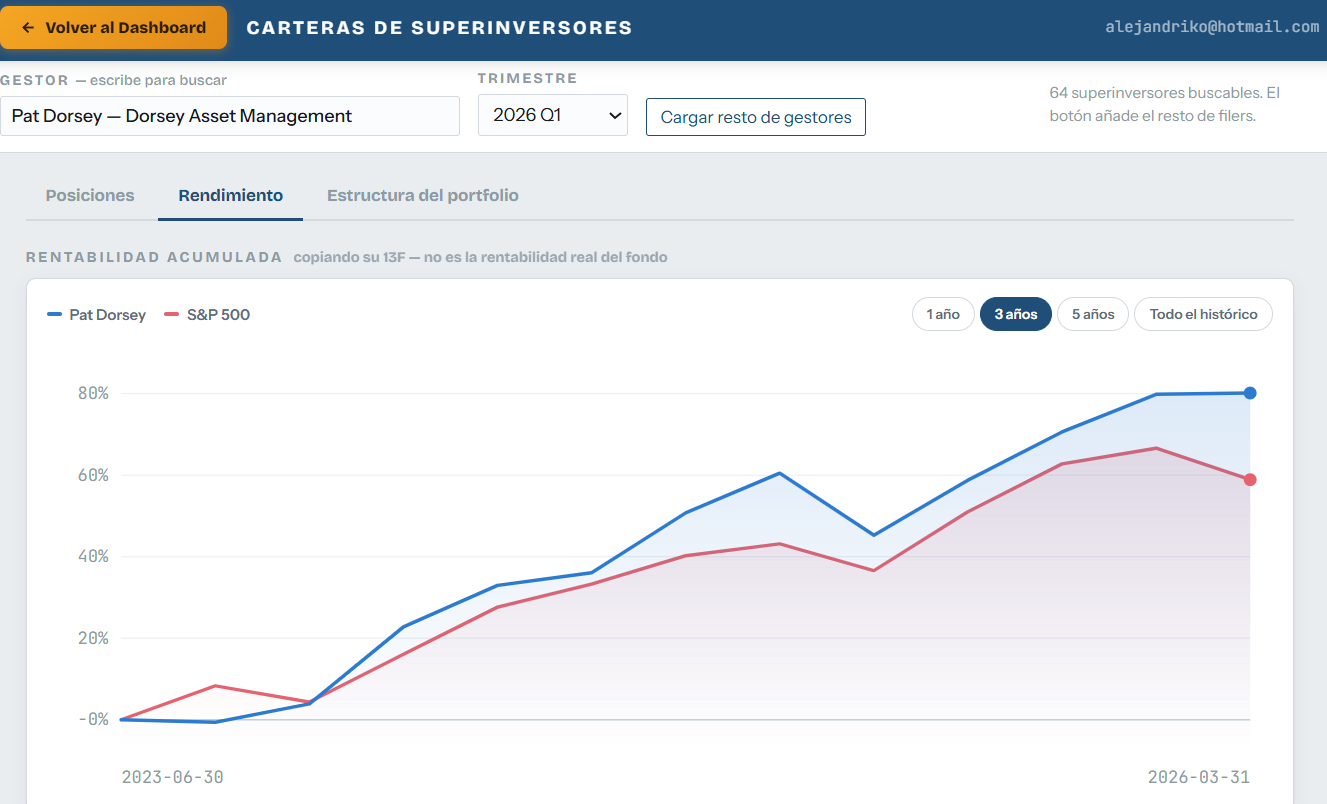Click the Carteras de Superinversores title
1327x804 pixels.
click(440, 28)
